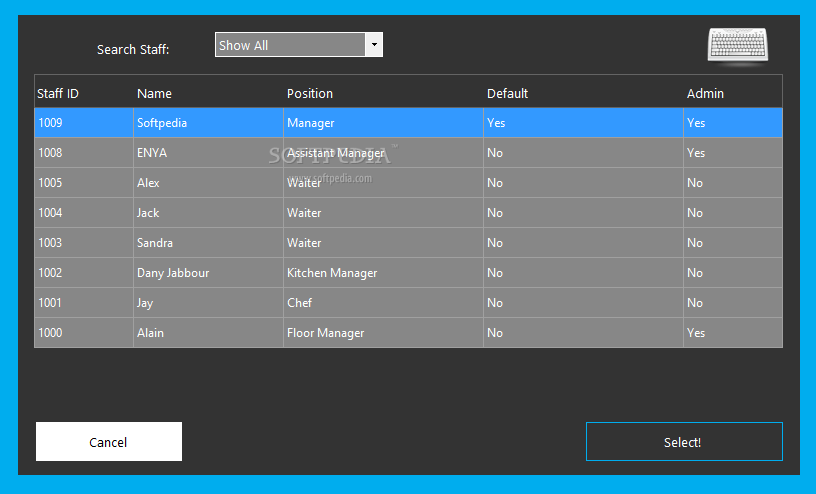
Task: Select the Alex name cell
Action: pos(208,183)
